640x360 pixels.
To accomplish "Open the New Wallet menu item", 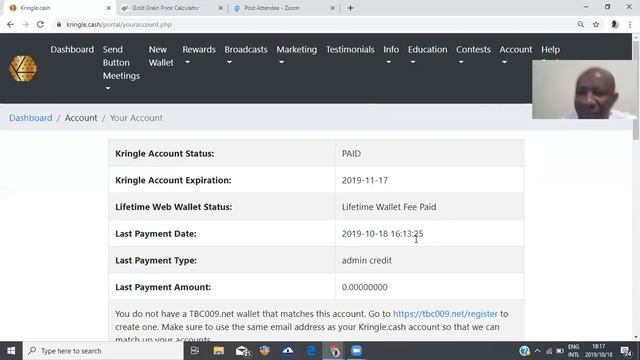I will pyautogui.click(x=161, y=56).
